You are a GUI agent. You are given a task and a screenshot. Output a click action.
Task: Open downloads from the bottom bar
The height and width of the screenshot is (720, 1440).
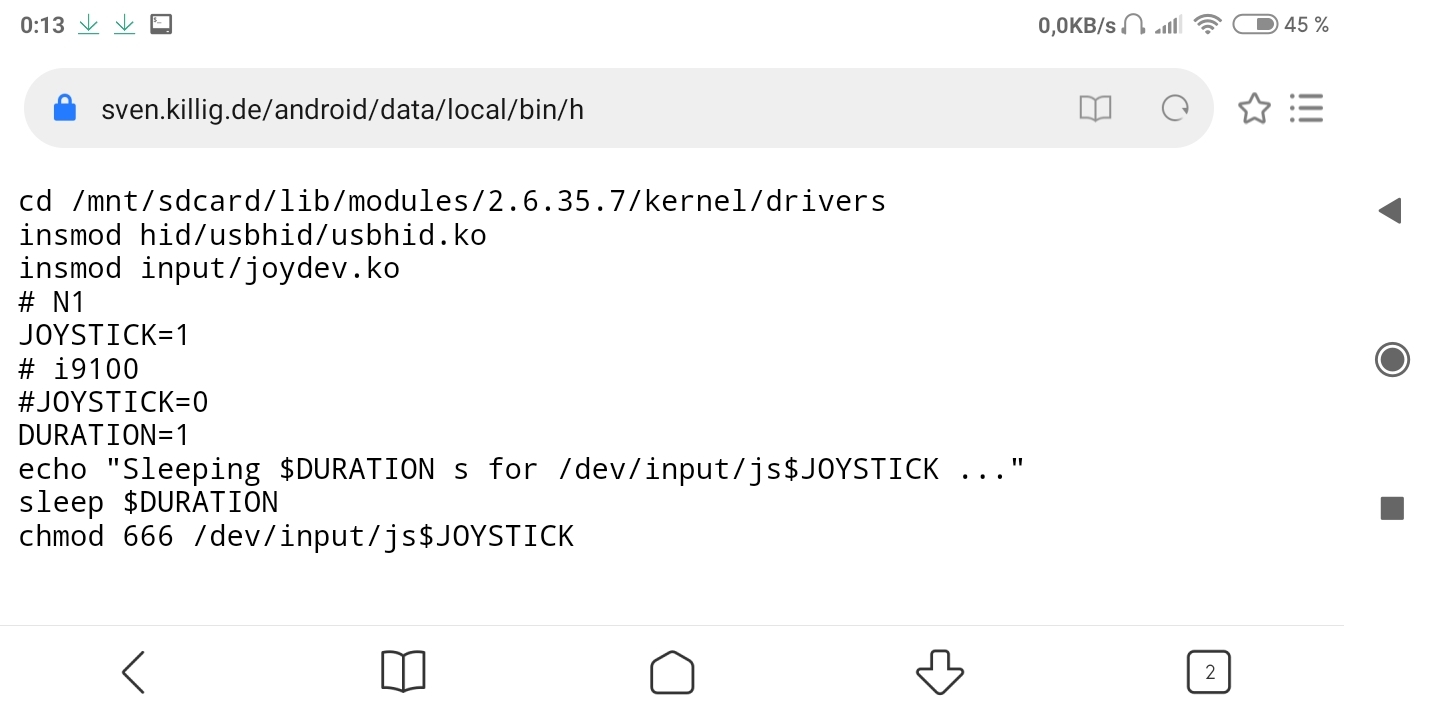click(940, 672)
